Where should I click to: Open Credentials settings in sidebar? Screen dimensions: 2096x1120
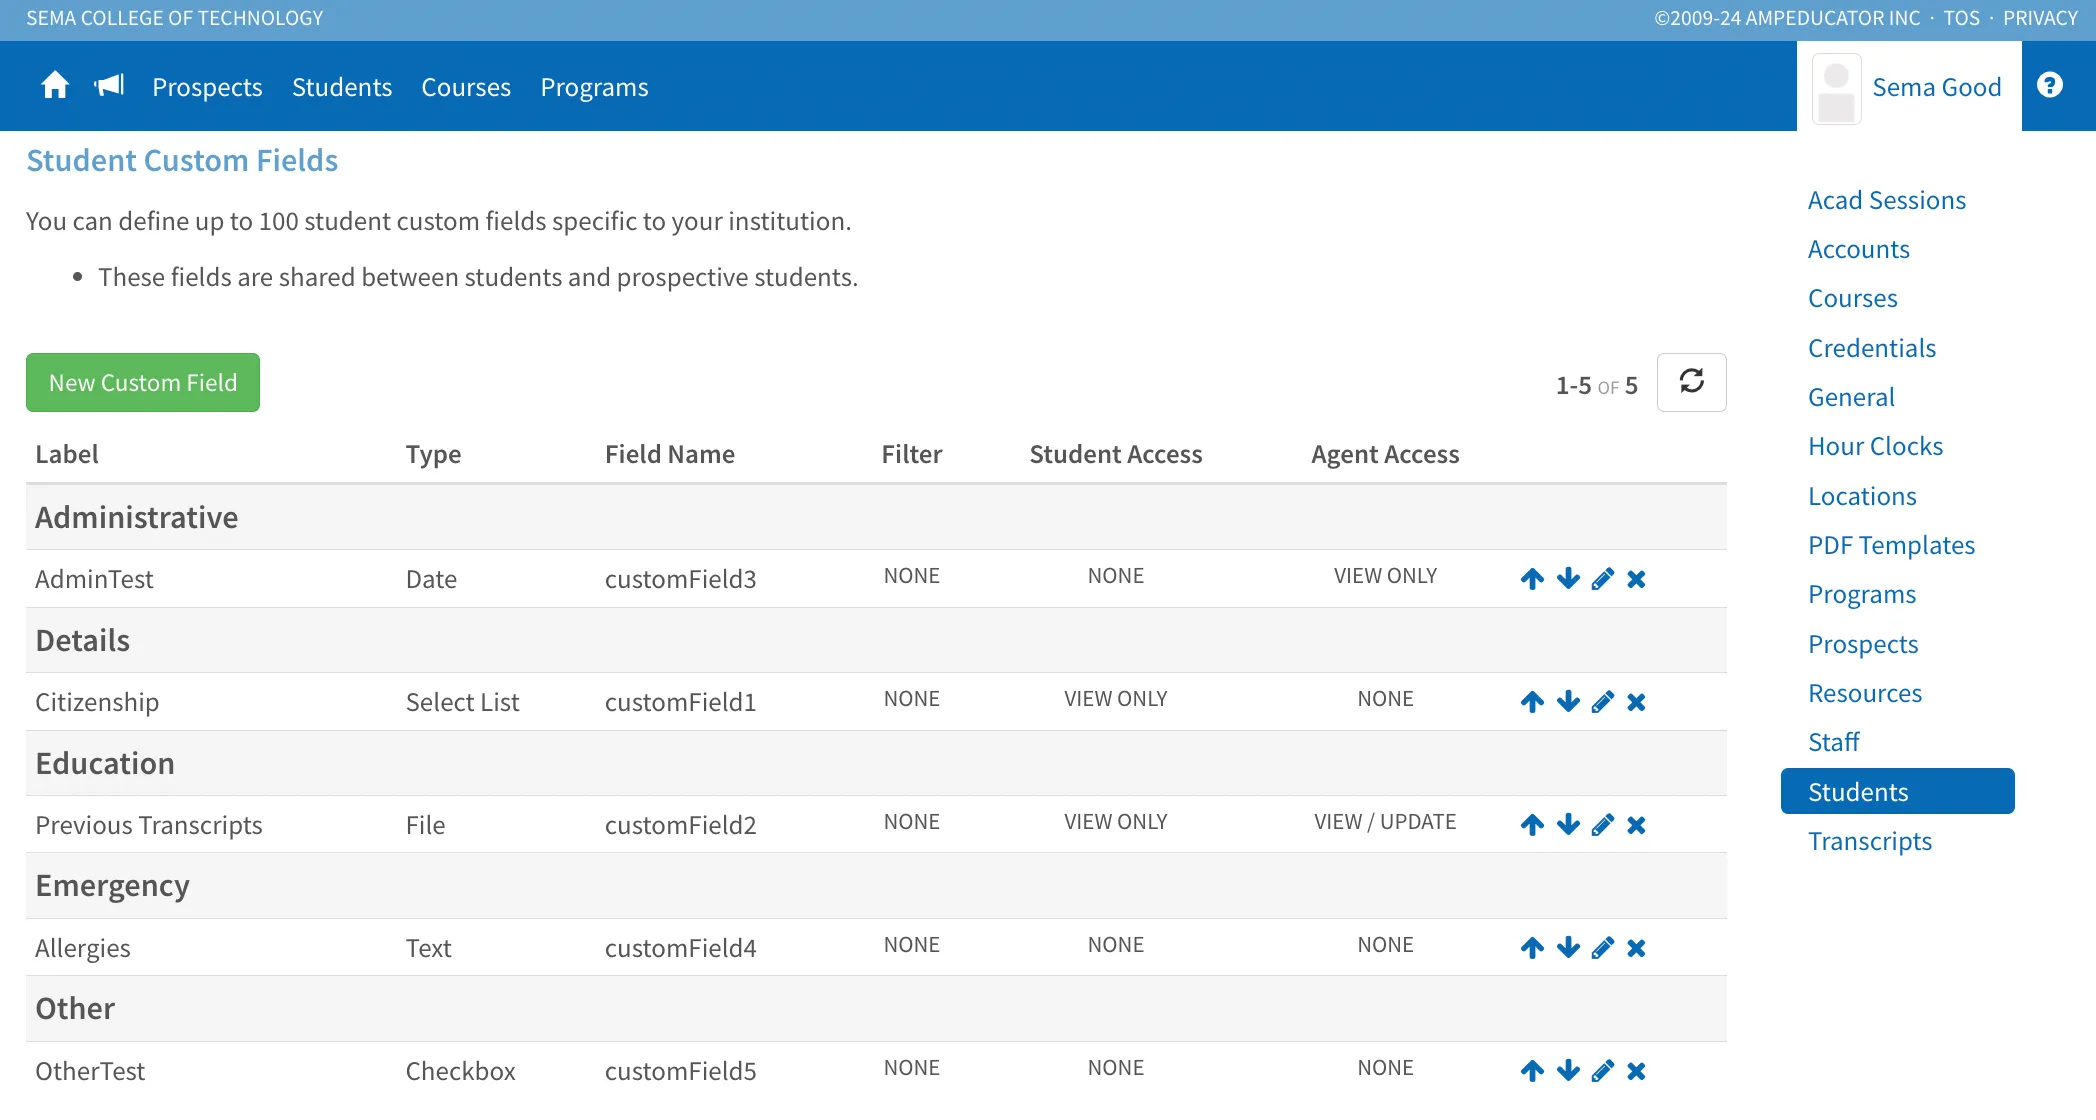click(x=1871, y=348)
